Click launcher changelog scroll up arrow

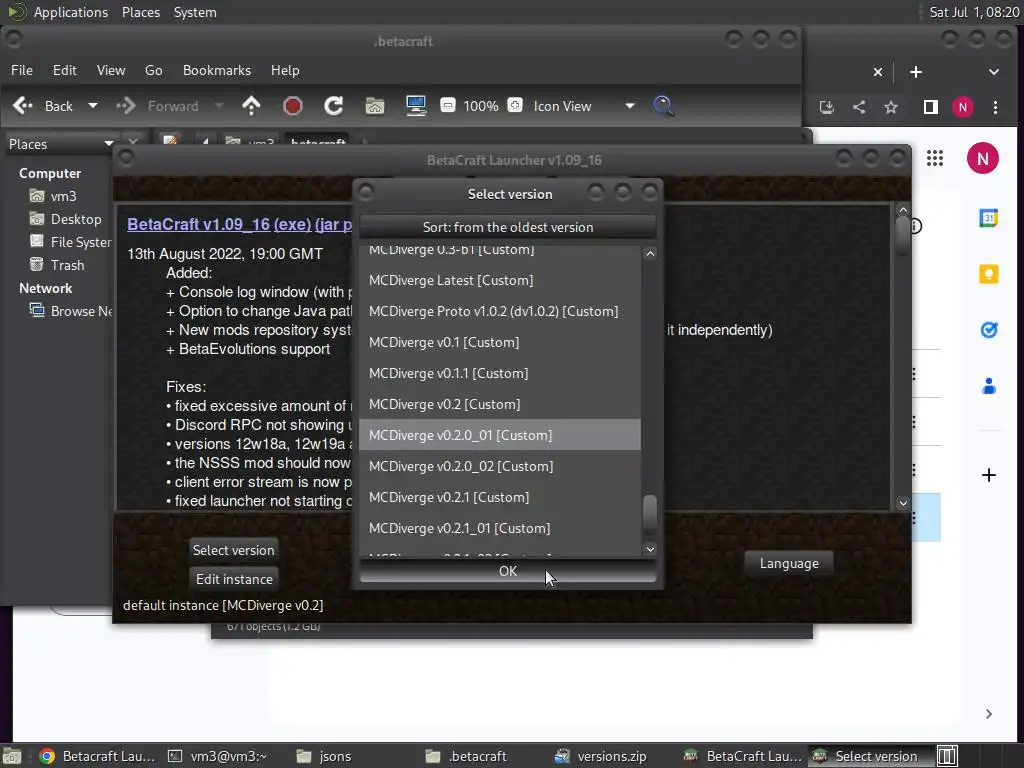[x=903, y=210]
